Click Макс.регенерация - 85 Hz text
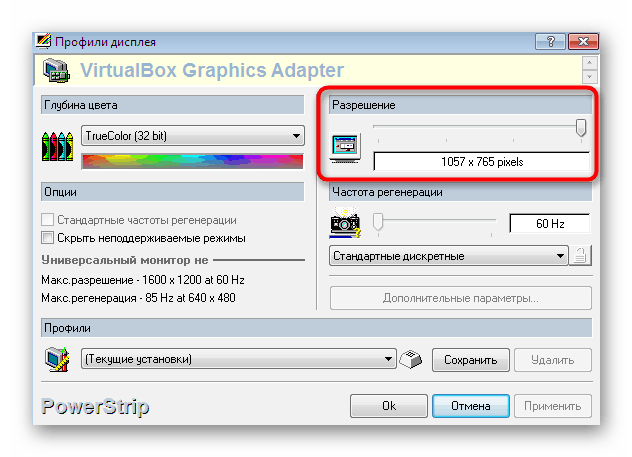 pos(138,298)
